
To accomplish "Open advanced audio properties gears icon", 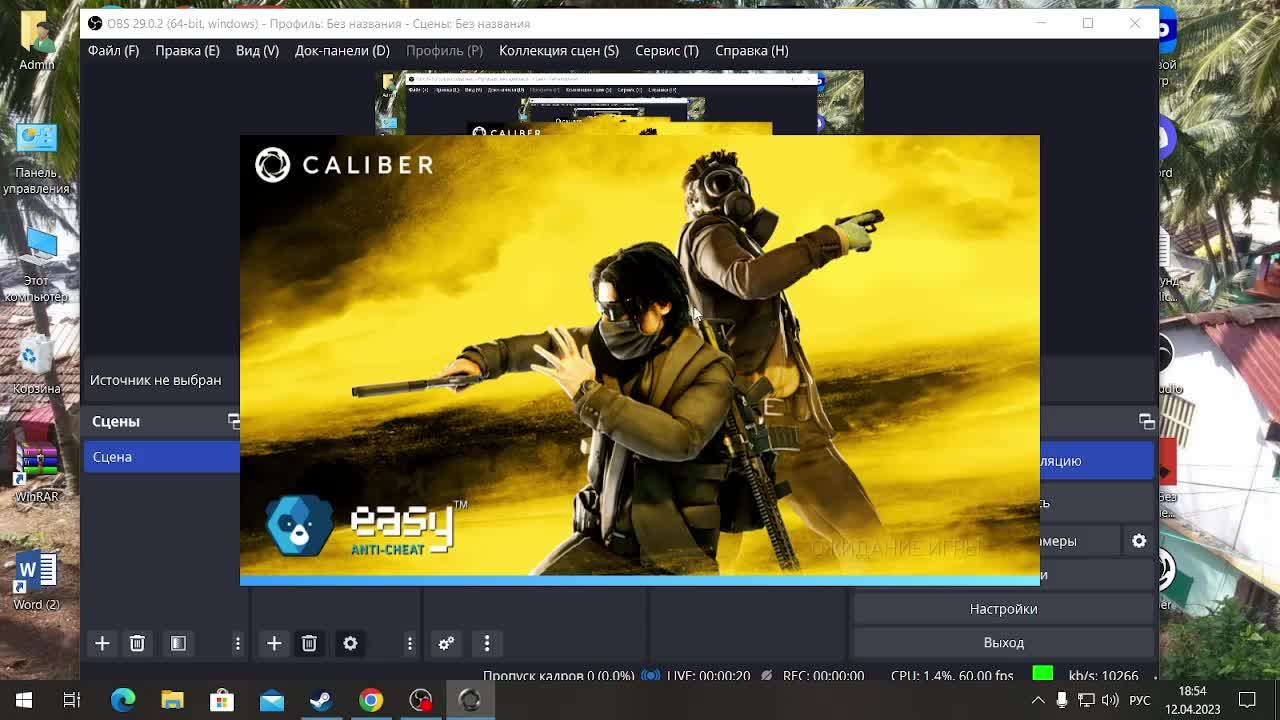I will point(446,643).
